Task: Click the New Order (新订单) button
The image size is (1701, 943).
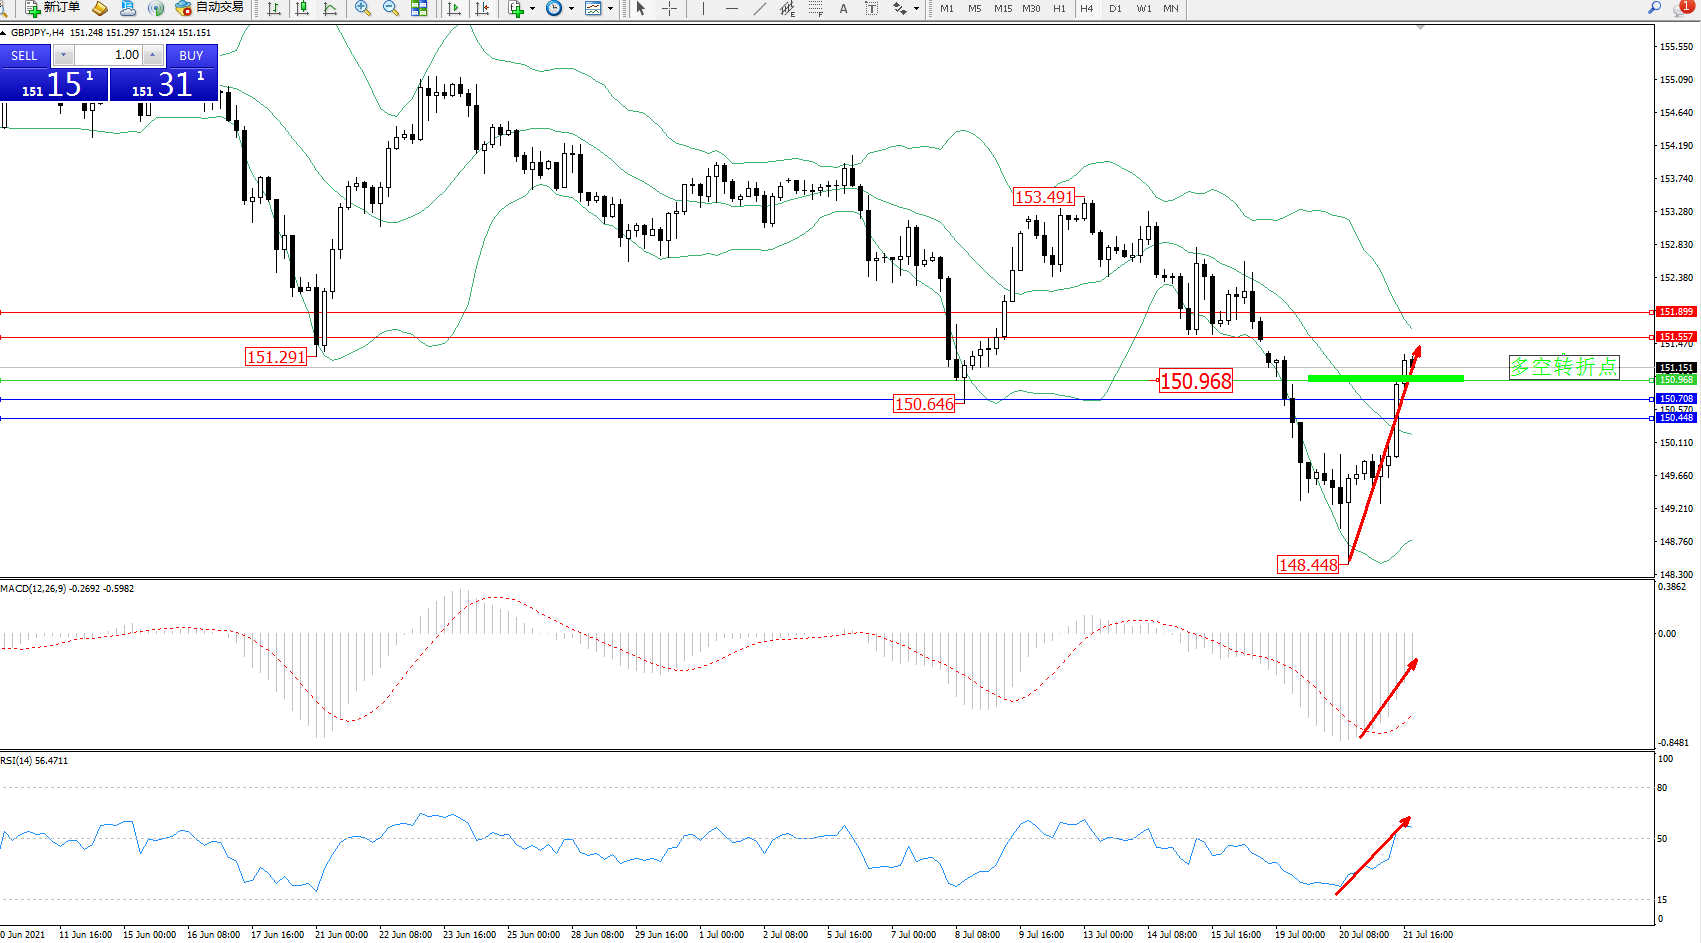Action: tap(52, 8)
